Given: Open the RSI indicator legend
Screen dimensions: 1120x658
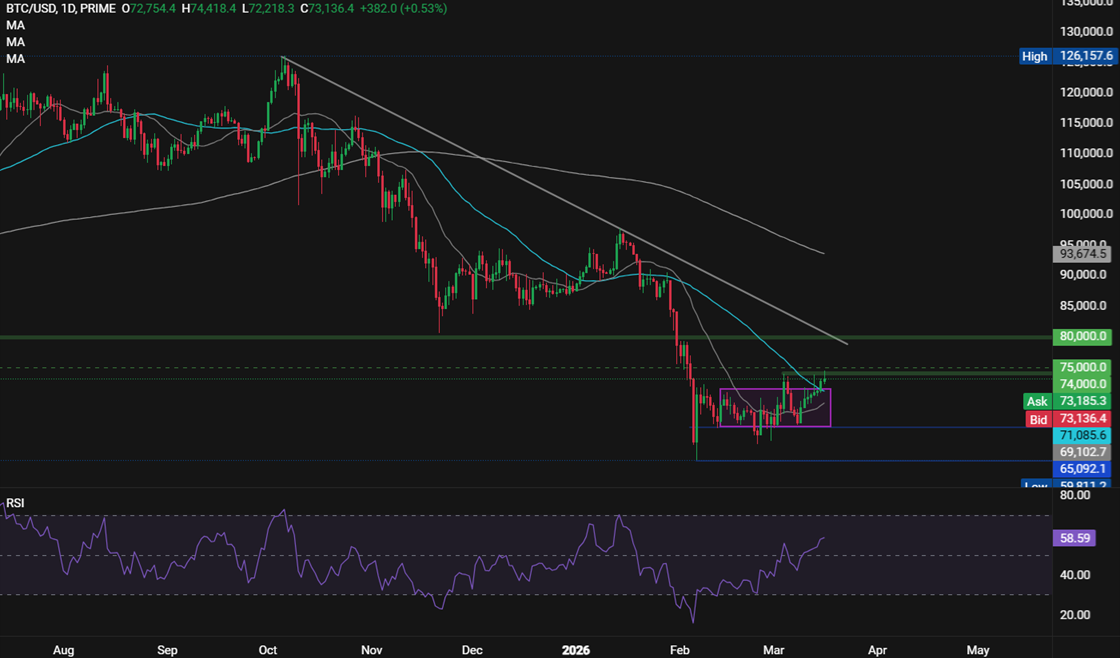Looking at the screenshot, I should 14,501.
